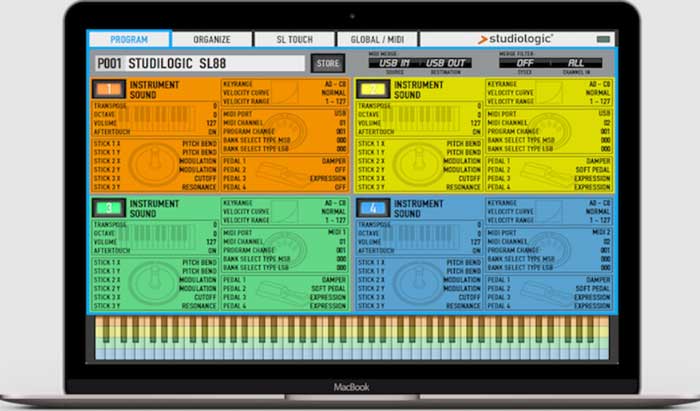Viewport: 700px width, 411px height.
Task: Click the mini keyboard graphic in zone 4
Action: tap(421, 237)
